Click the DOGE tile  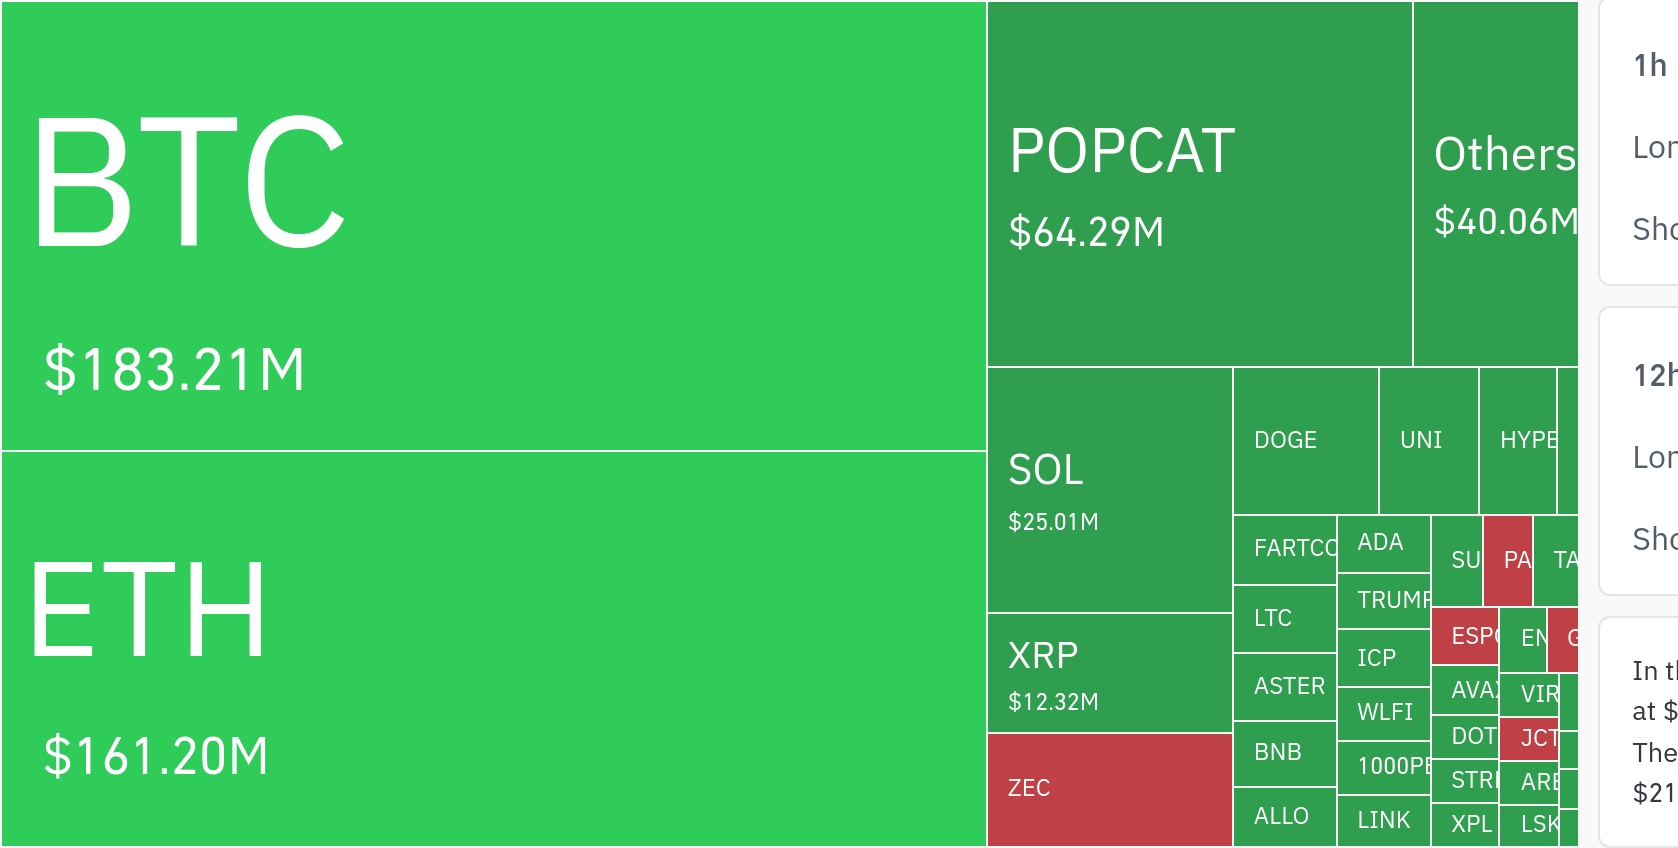(1305, 441)
